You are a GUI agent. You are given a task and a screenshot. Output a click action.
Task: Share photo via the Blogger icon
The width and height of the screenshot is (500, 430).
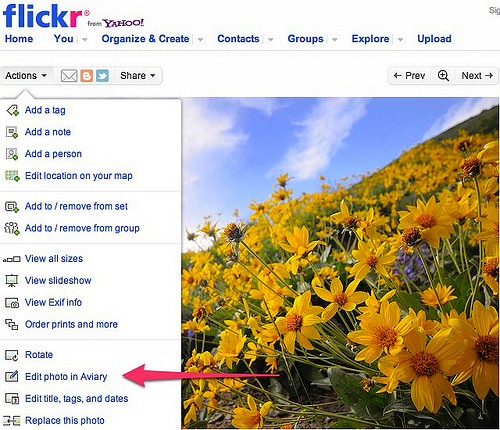point(87,76)
